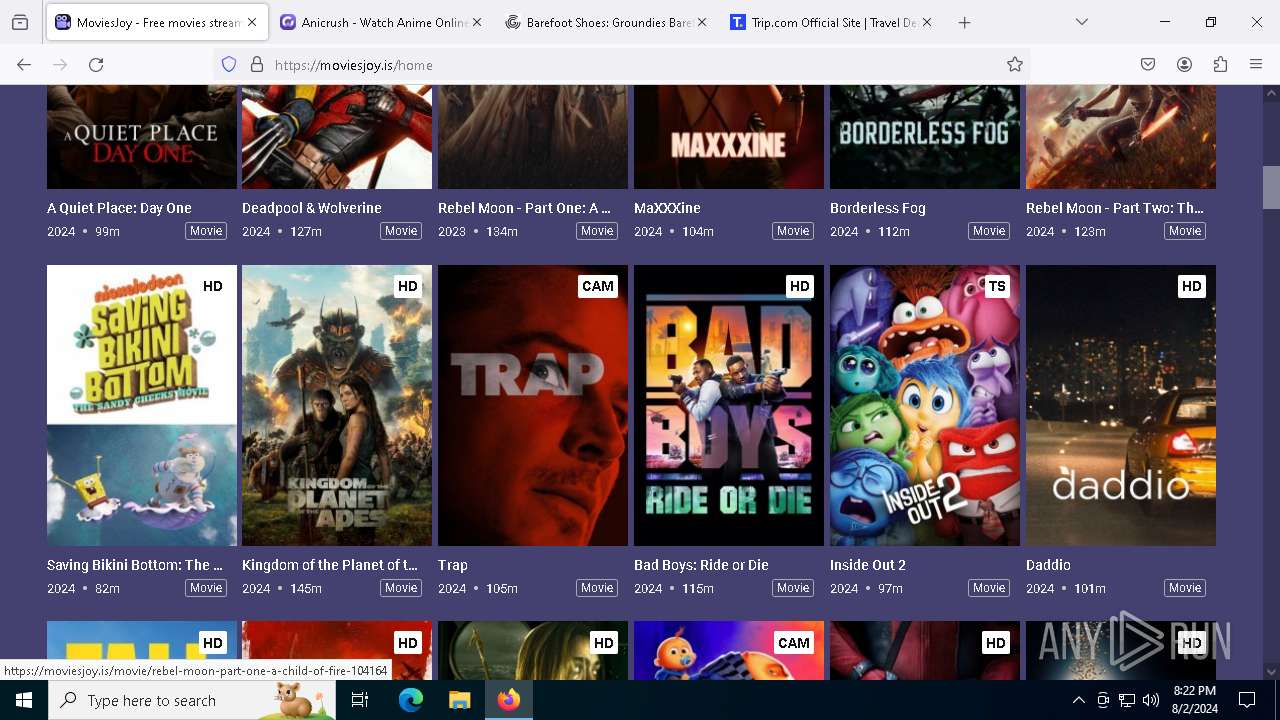
Task: Open Rebel Moon - Part One title link
Action: tap(524, 208)
